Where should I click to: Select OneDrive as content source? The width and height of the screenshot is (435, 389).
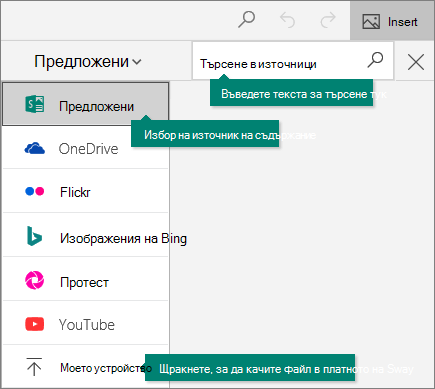(x=86, y=148)
